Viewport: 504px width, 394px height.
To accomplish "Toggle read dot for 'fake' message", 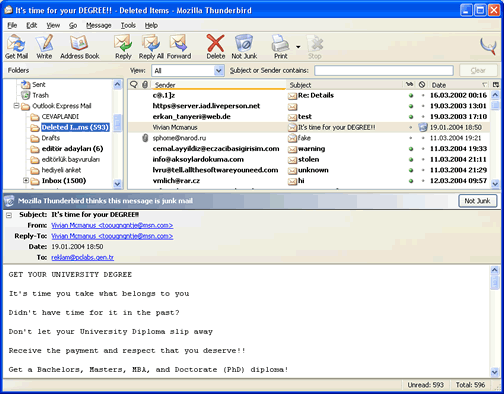I will (411, 138).
